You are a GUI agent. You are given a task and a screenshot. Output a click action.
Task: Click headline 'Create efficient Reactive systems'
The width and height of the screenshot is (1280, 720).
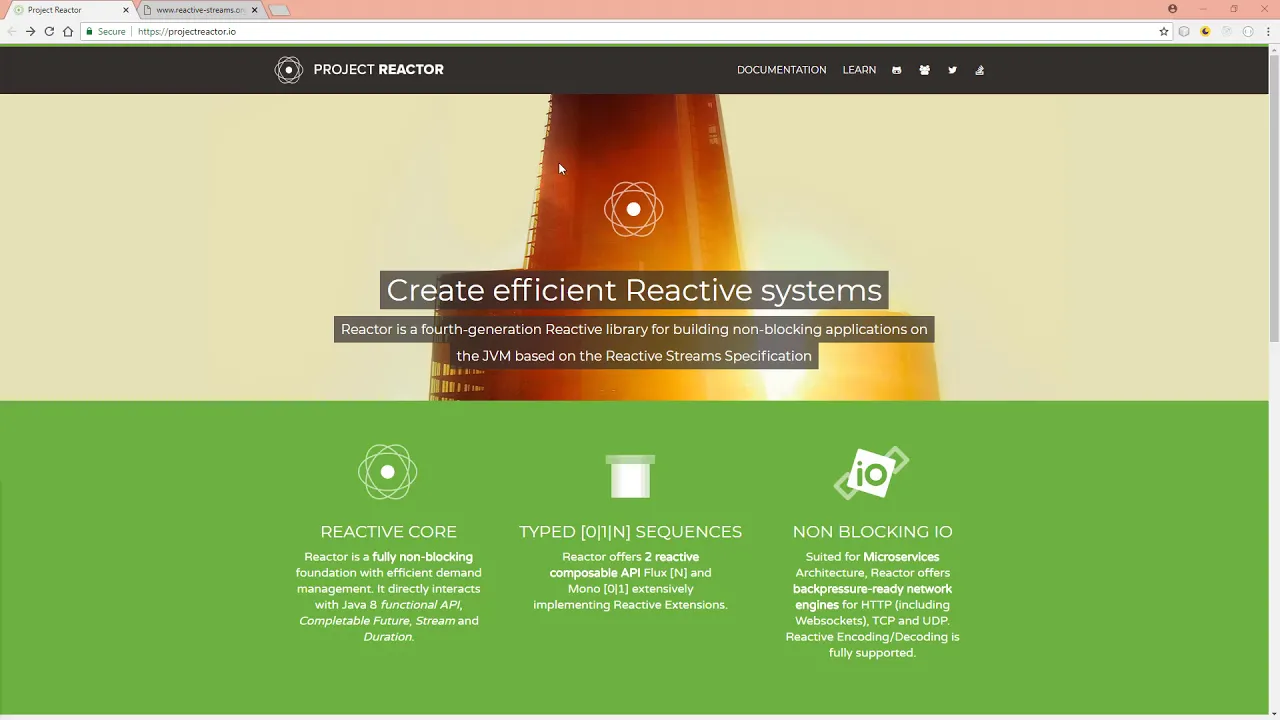(x=634, y=290)
